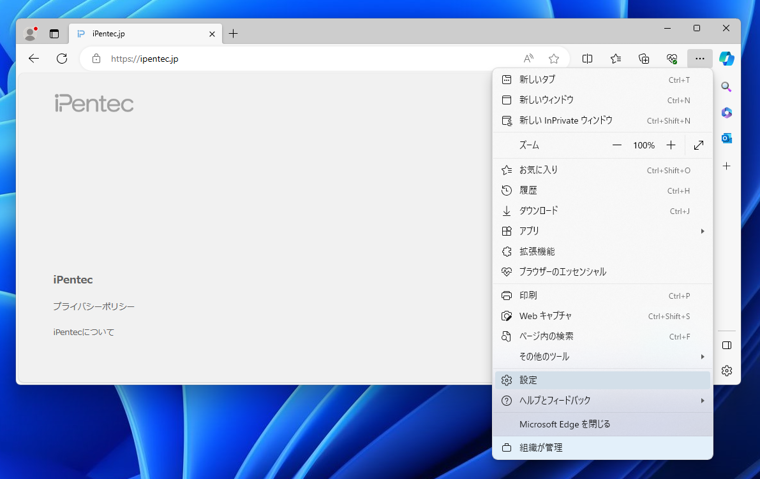760x479 pixels.
Task: Click the プライバシーポリシー link
Action: tap(94, 306)
